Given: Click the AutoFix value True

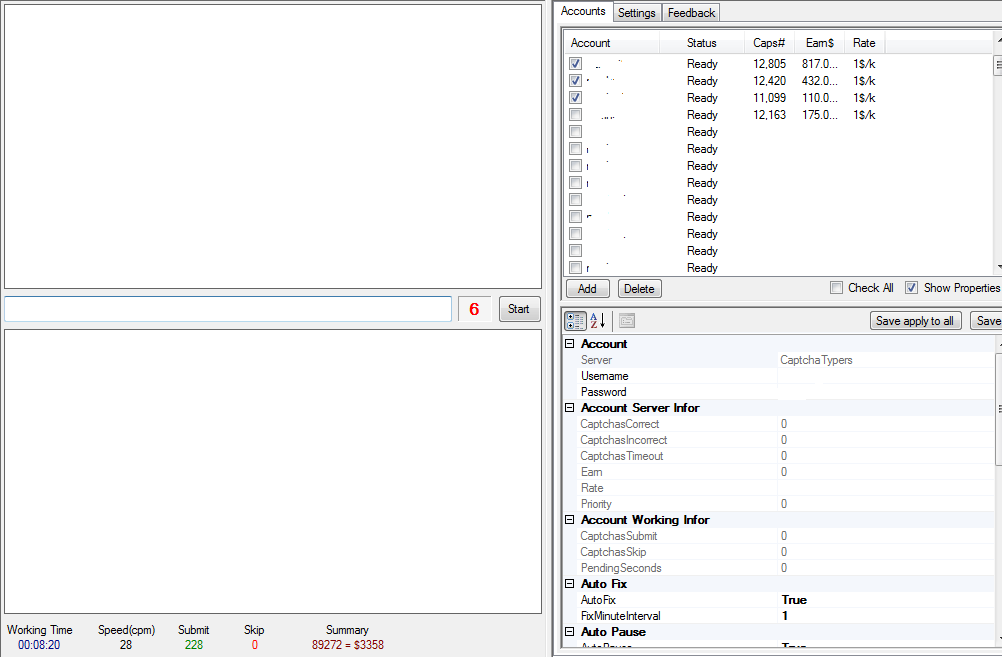Looking at the screenshot, I should (x=794, y=599).
